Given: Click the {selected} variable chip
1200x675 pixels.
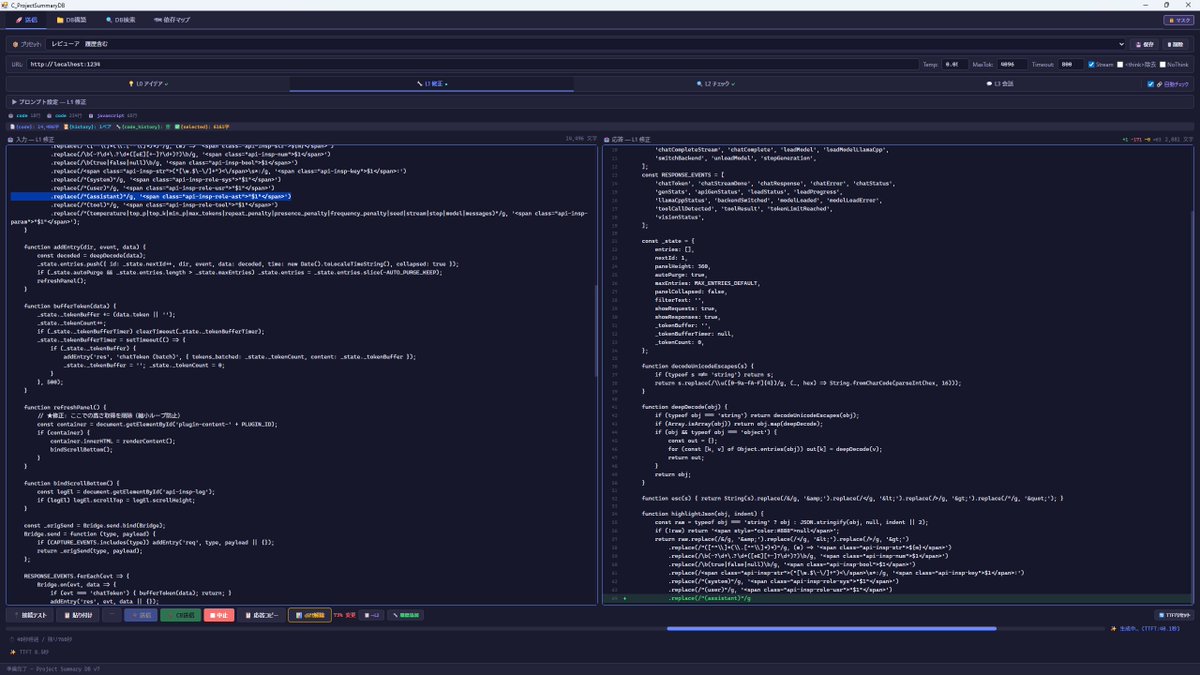Looking at the screenshot, I should (x=202, y=127).
